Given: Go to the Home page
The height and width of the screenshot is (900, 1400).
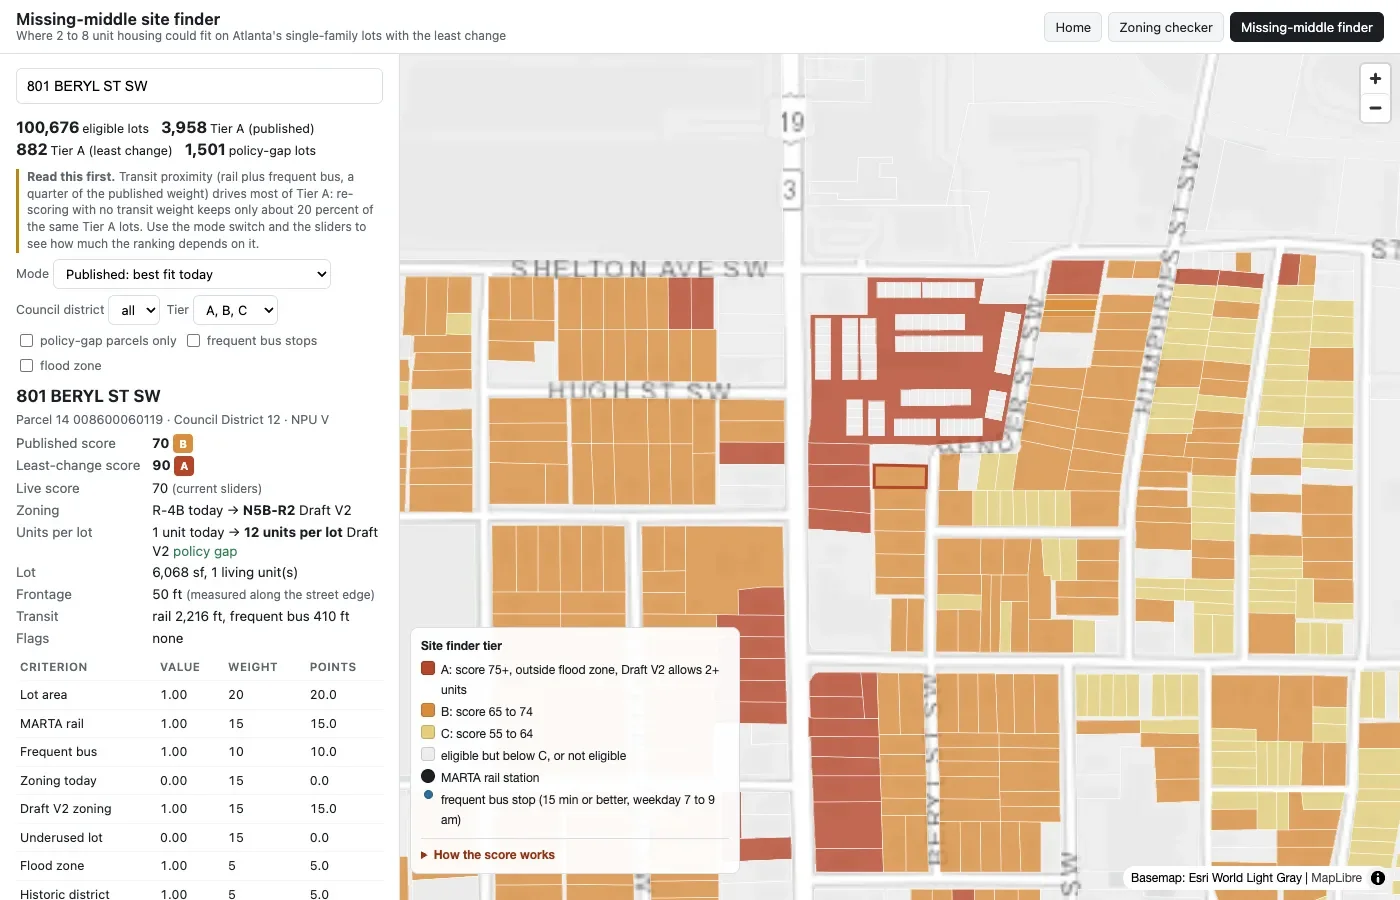Looking at the screenshot, I should pyautogui.click(x=1073, y=27).
